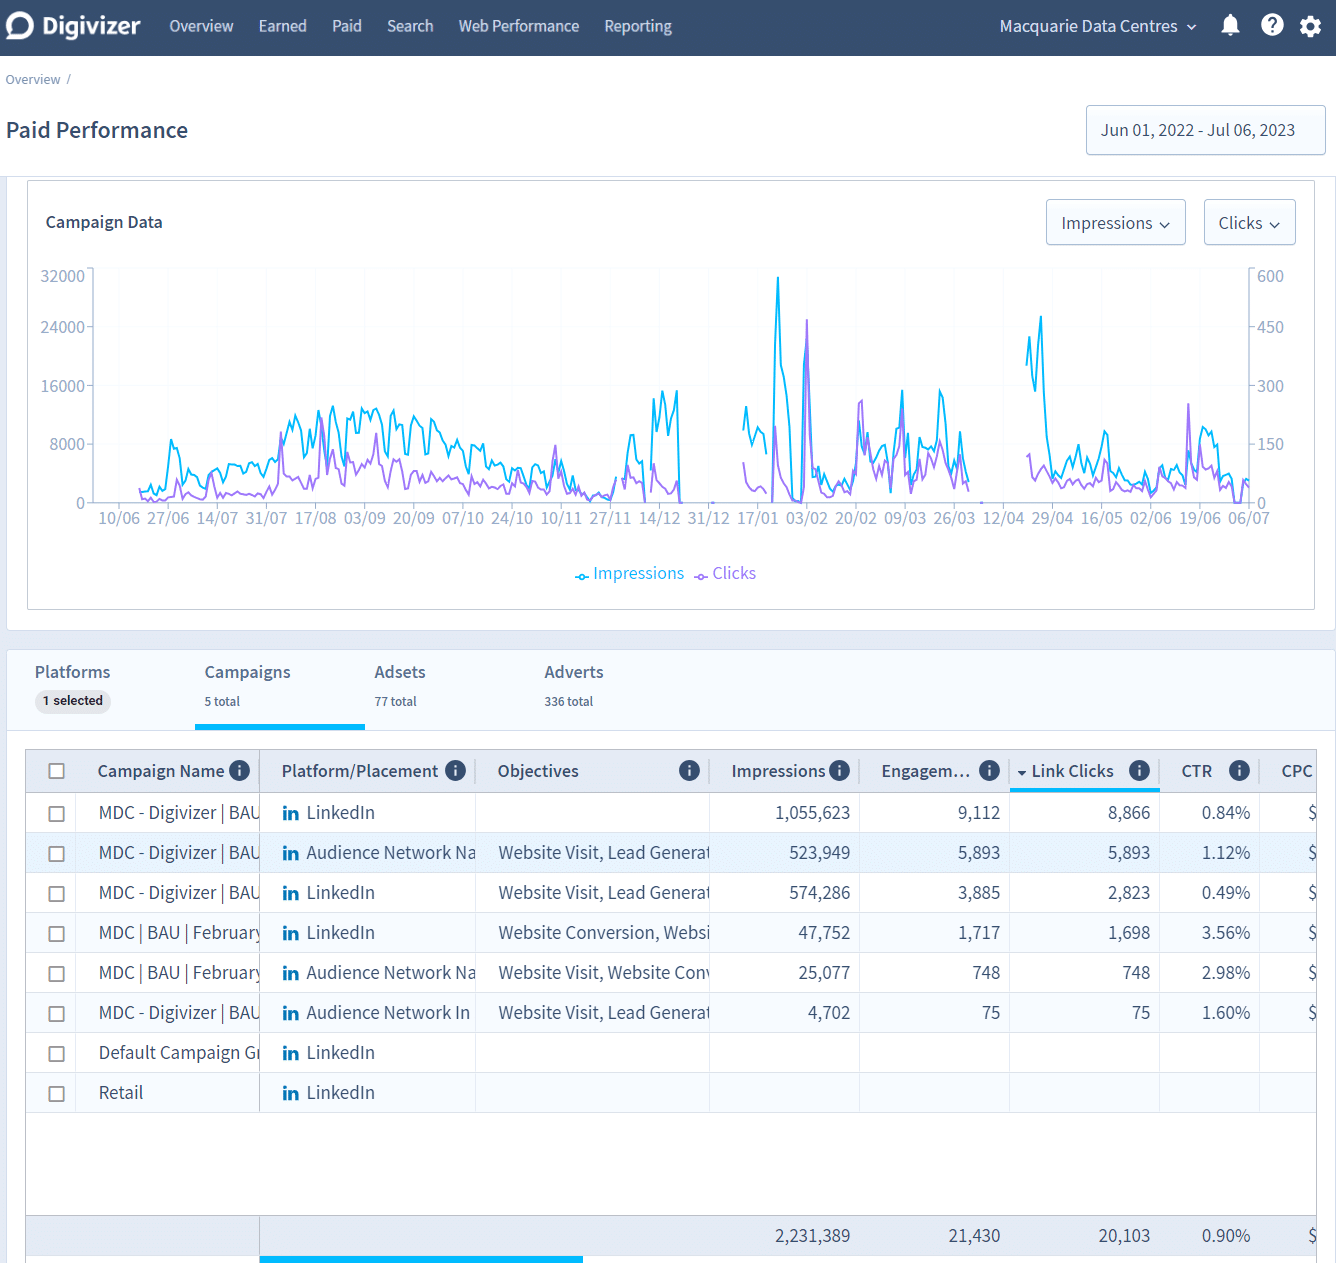This screenshot has height=1263, width=1336.
Task: Click LinkedIn icon in Default Campaign row
Action: click(x=291, y=1053)
